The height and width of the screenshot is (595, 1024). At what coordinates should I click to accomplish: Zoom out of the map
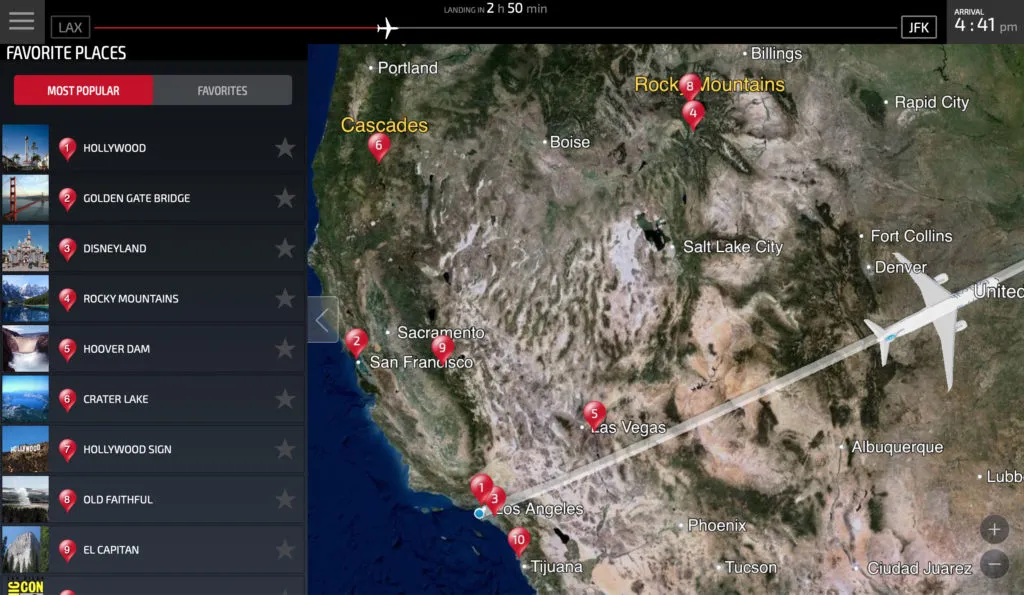point(995,563)
